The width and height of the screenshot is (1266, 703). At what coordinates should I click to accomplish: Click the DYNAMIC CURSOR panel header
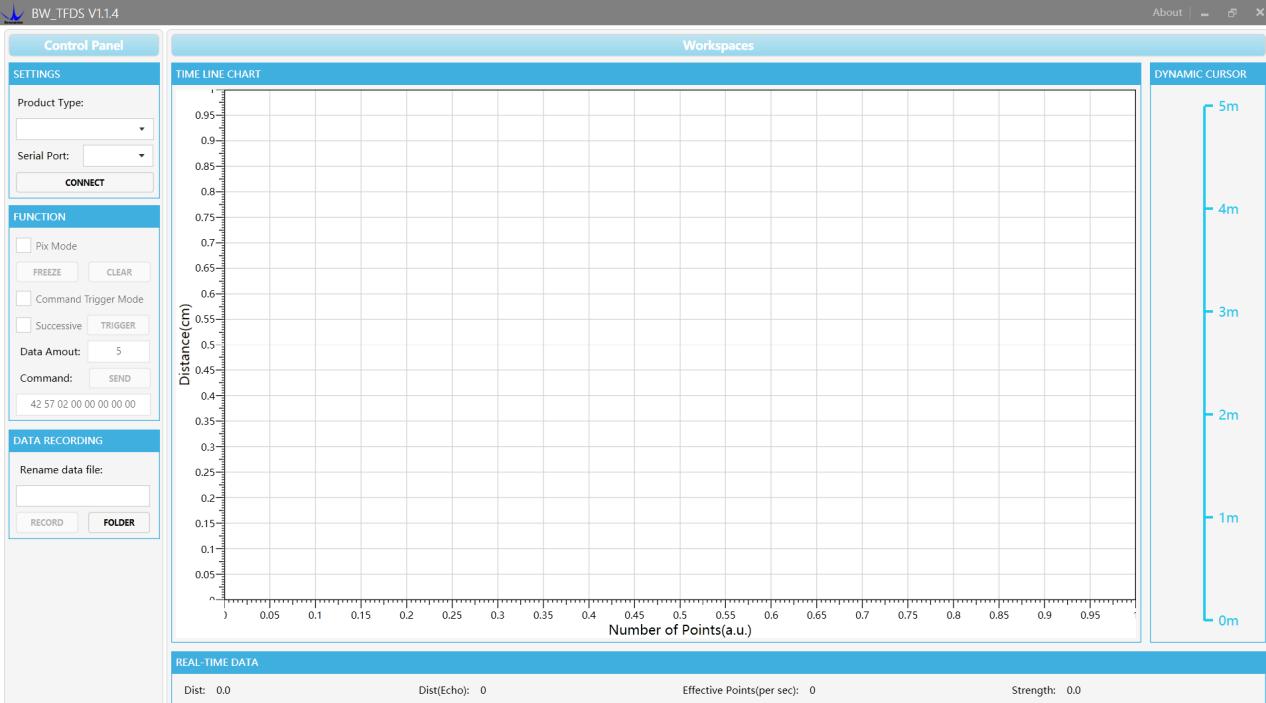(1208, 73)
